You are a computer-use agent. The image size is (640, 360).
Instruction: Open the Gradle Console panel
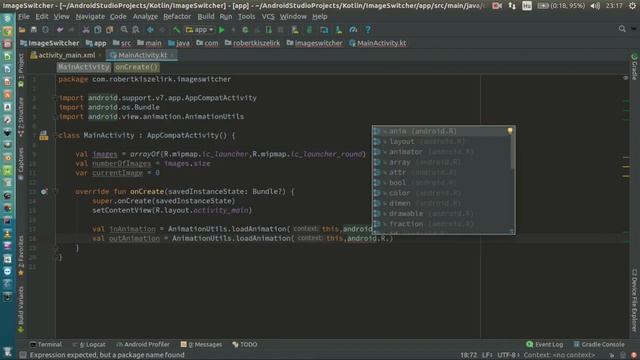tap(599, 344)
